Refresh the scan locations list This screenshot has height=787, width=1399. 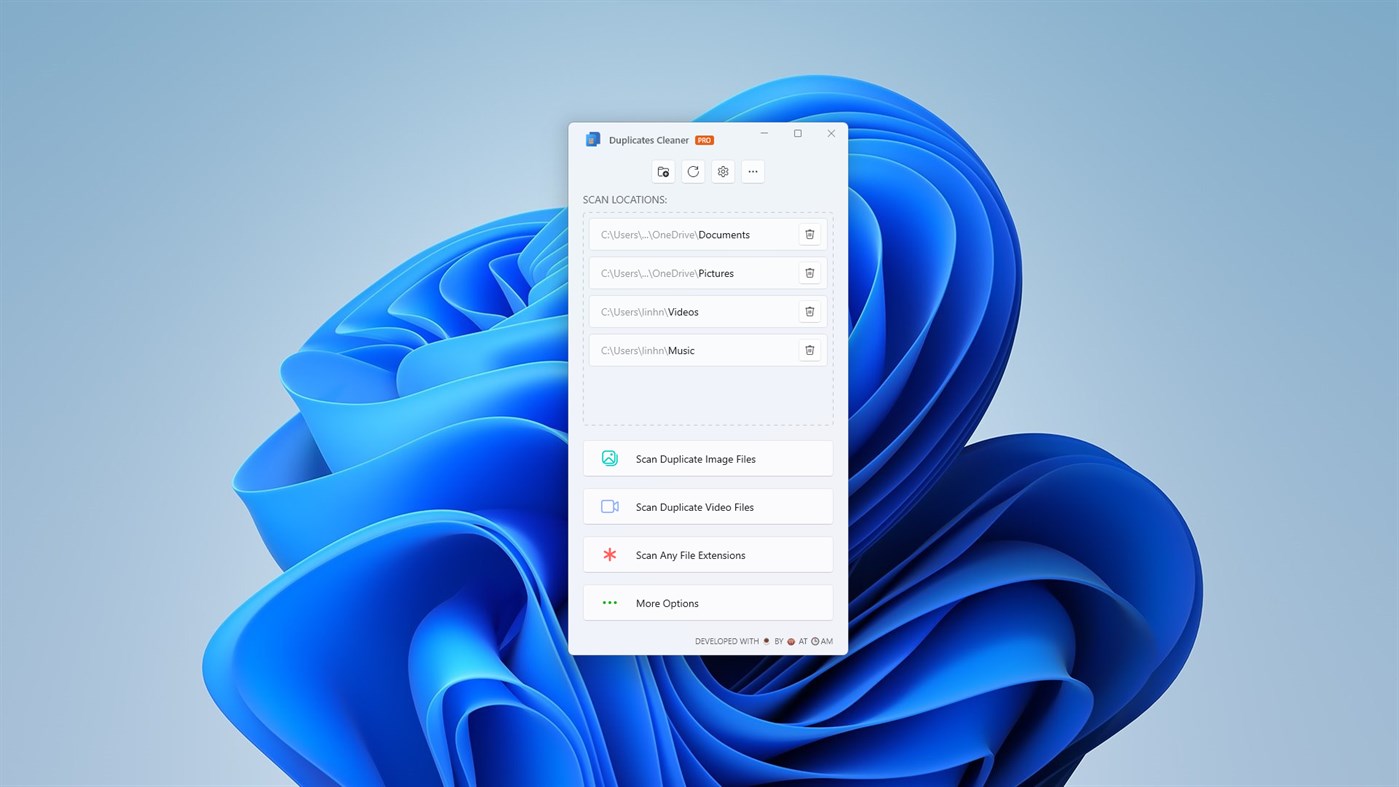(x=693, y=171)
